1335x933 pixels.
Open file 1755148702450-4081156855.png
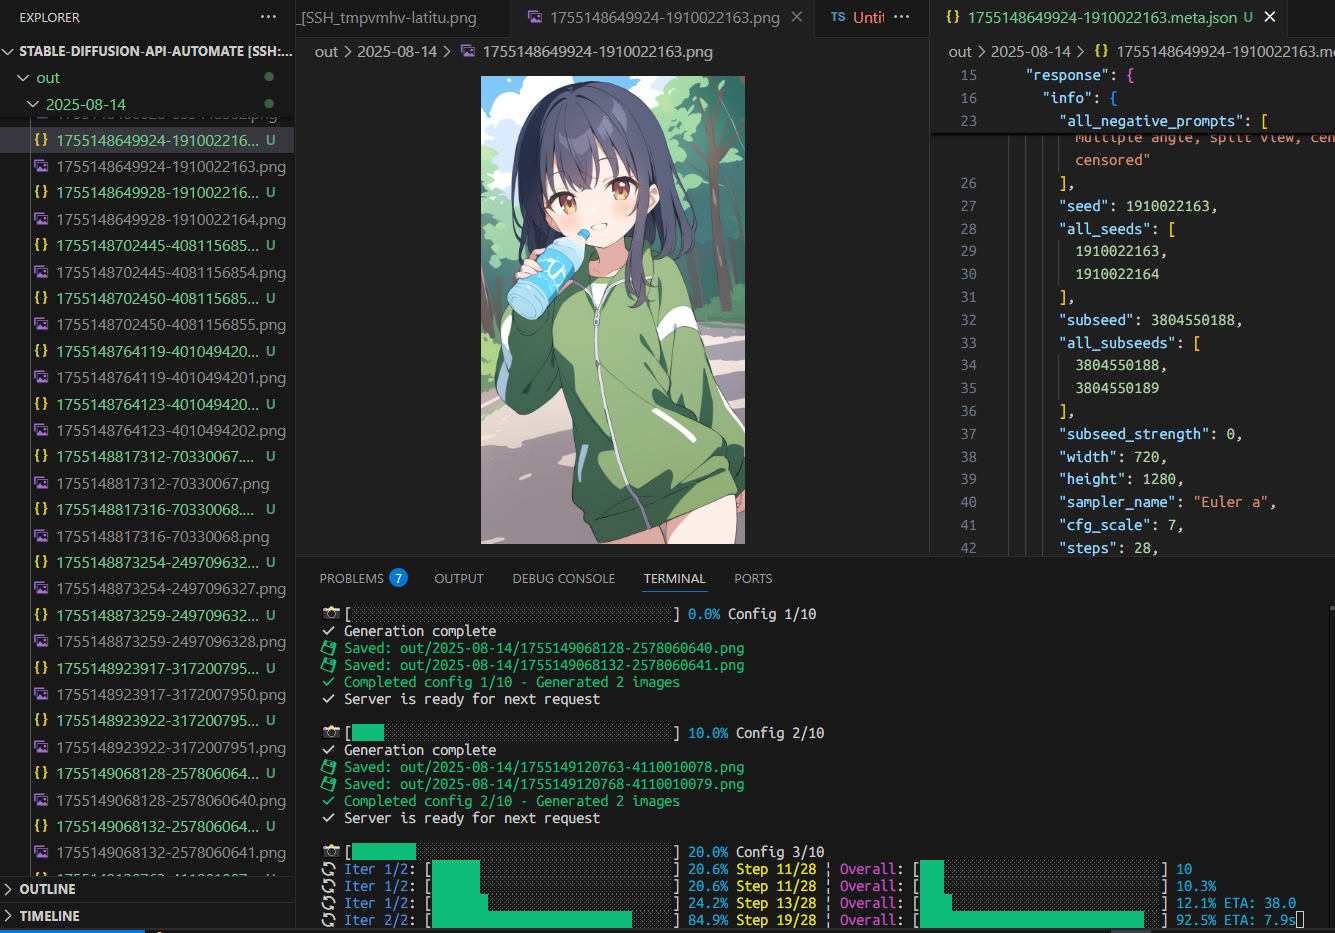click(171, 325)
